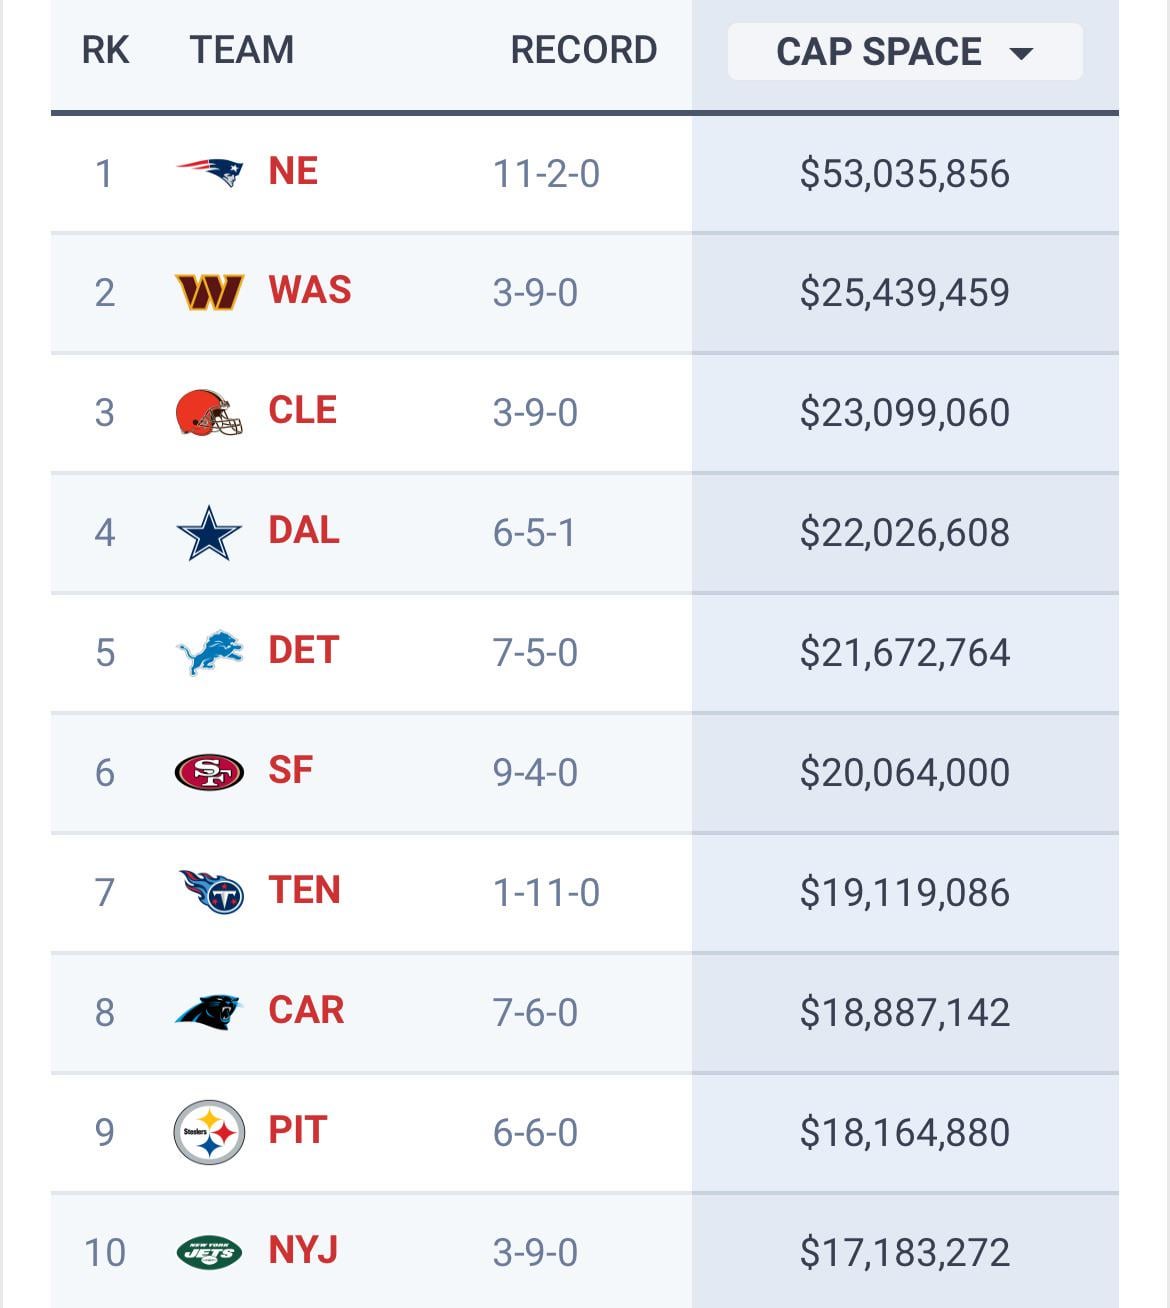Screen dimensions: 1170x1308
Task: Click the New England Patriots logo
Action: click(209, 172)
